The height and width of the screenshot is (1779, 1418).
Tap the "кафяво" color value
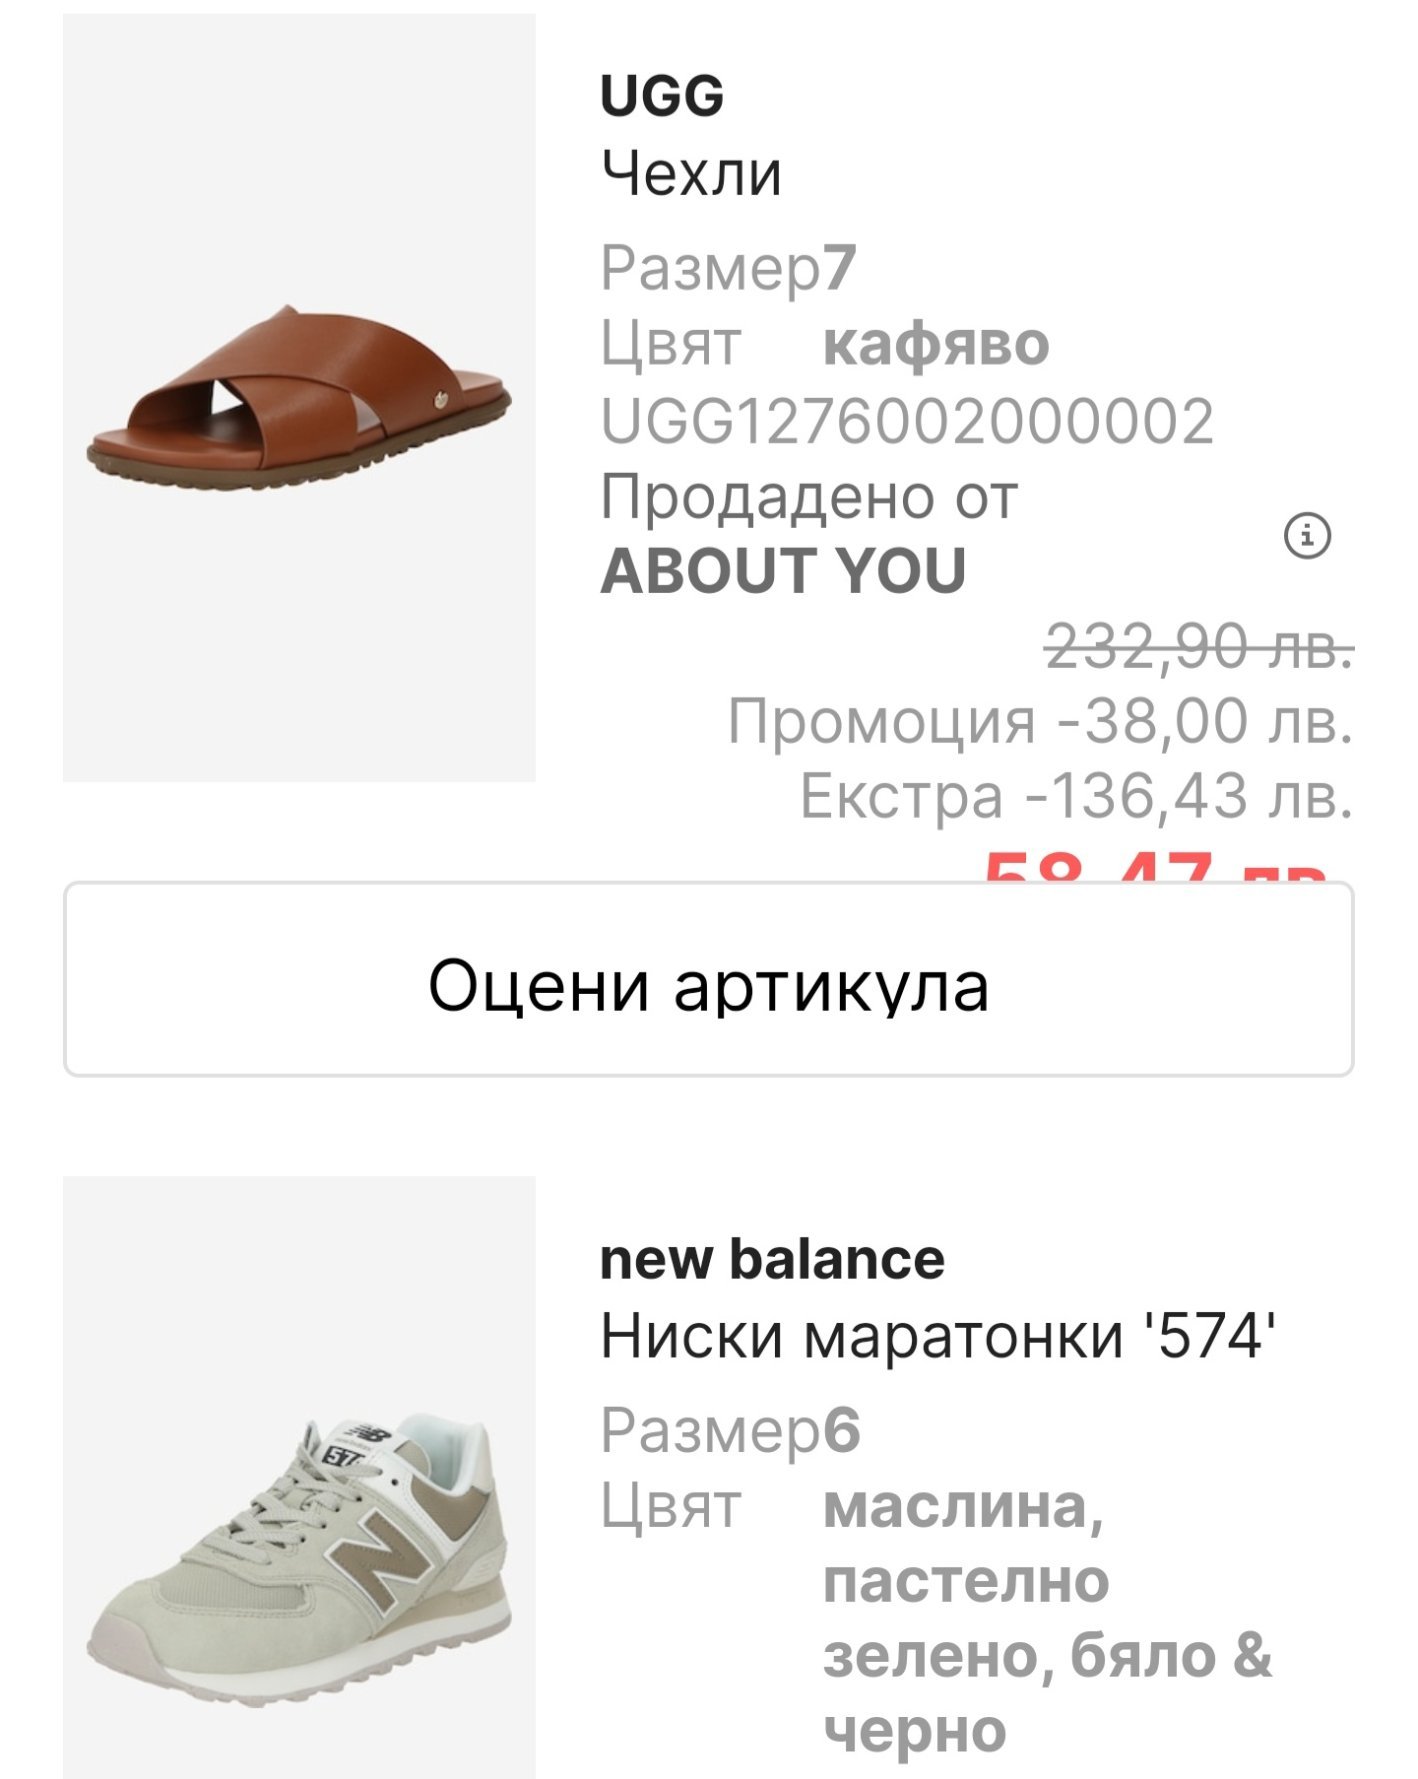pos(936,344)
